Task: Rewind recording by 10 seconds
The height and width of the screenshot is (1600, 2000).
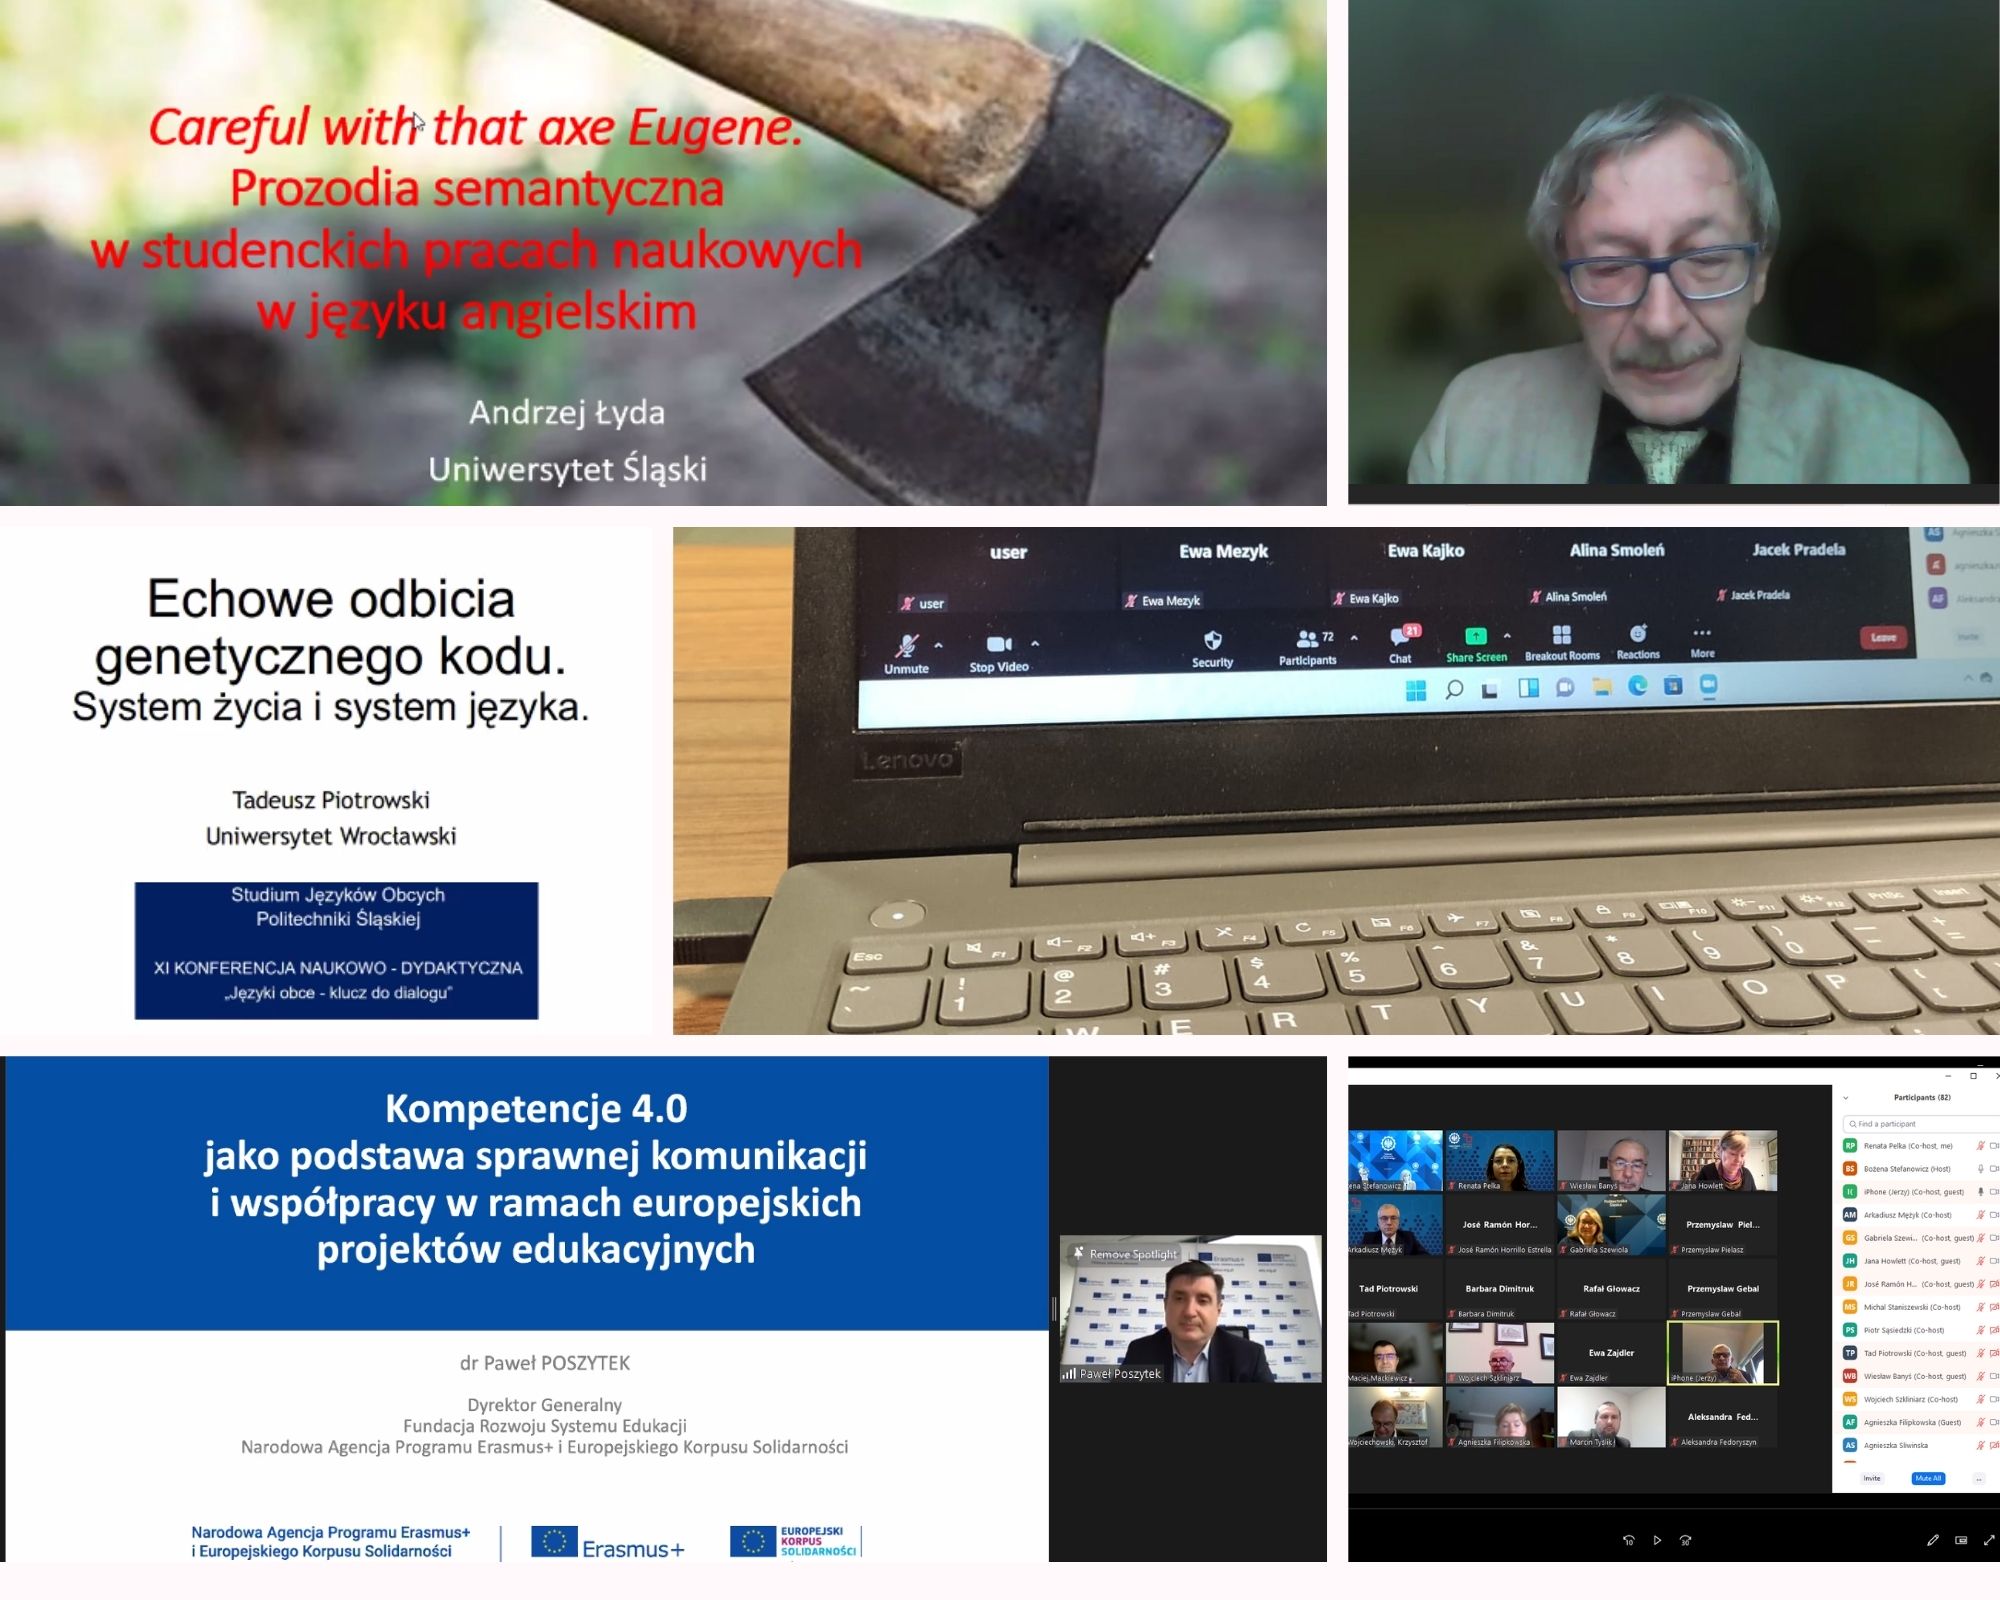Action: click(1628, 1540)
